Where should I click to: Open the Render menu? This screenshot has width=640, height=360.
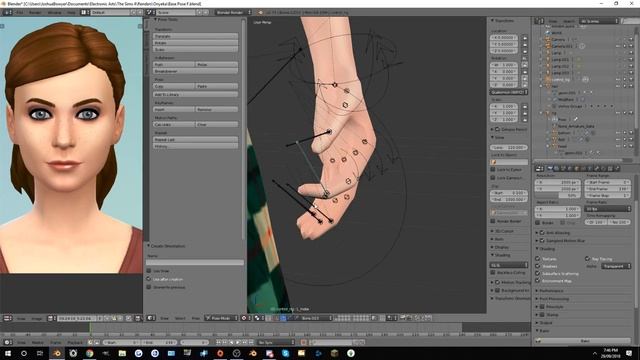tap(35, 13)
